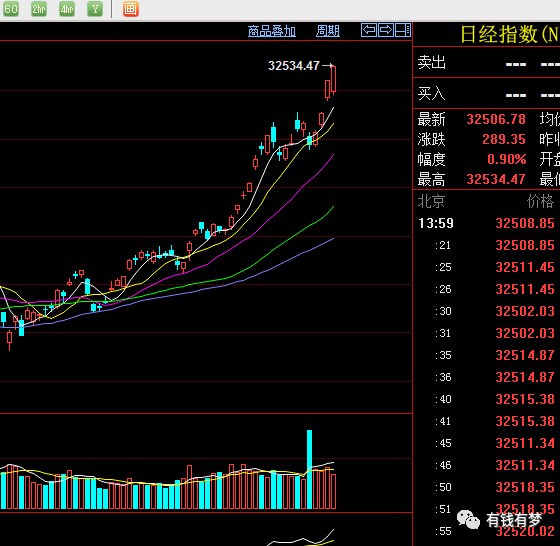Screen dimensions: 560x546
Task: Select the 2hr period icon
Action: point(39,9)
